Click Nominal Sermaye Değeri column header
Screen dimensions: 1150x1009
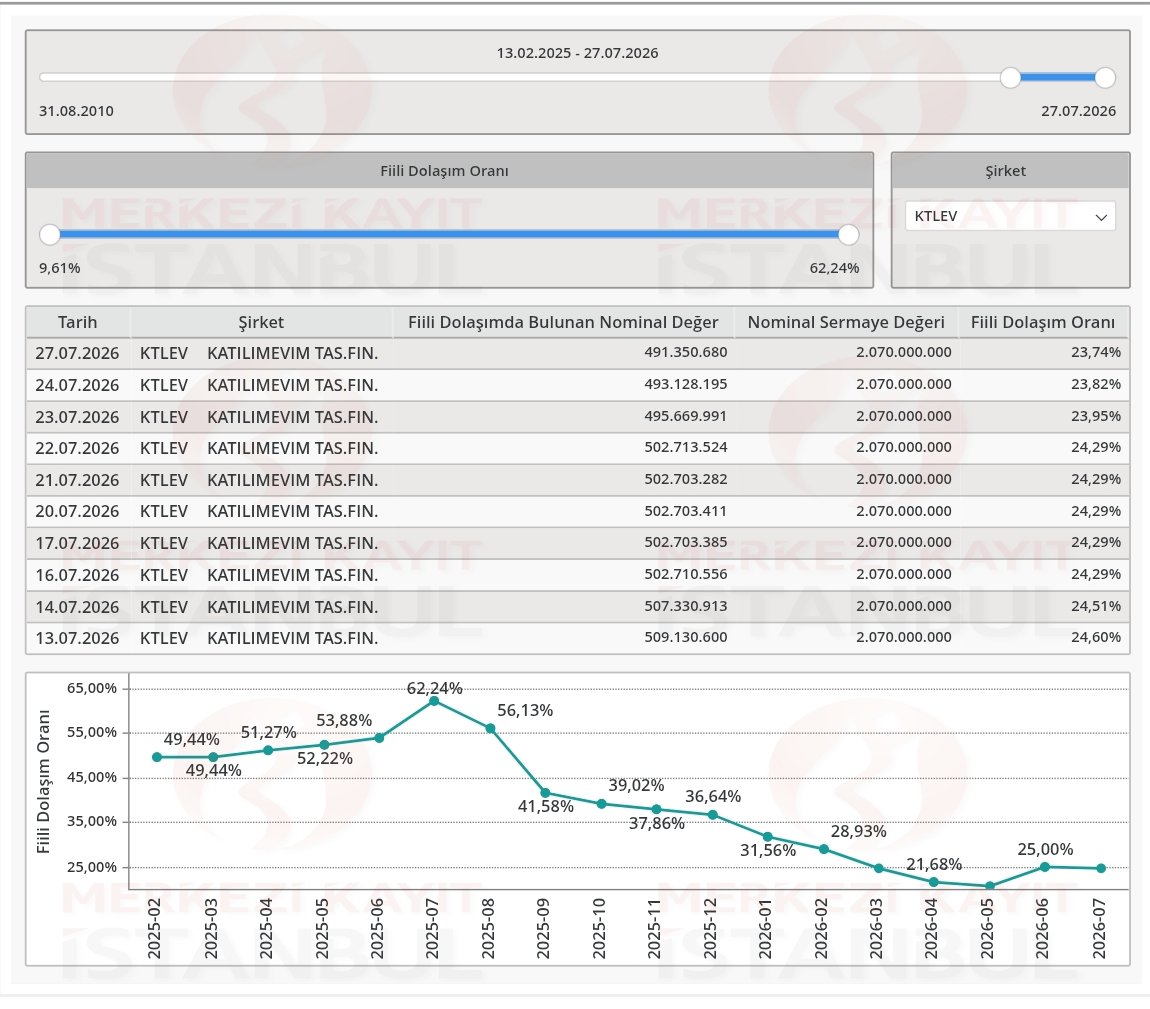846,322
